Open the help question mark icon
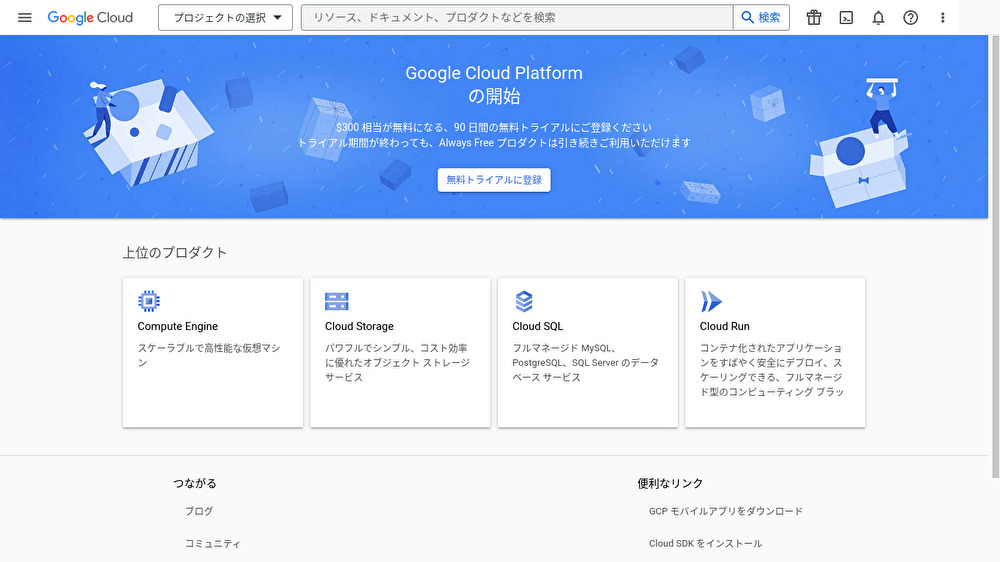Screen dimensions: 1000x562 coord(910,18)
